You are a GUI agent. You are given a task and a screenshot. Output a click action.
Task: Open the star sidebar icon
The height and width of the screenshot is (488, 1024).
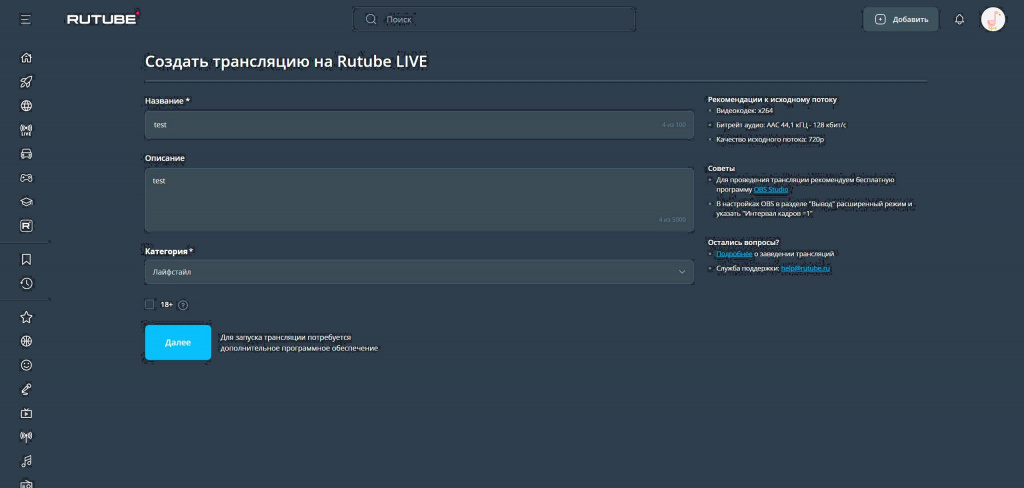(x=26, y=317)
